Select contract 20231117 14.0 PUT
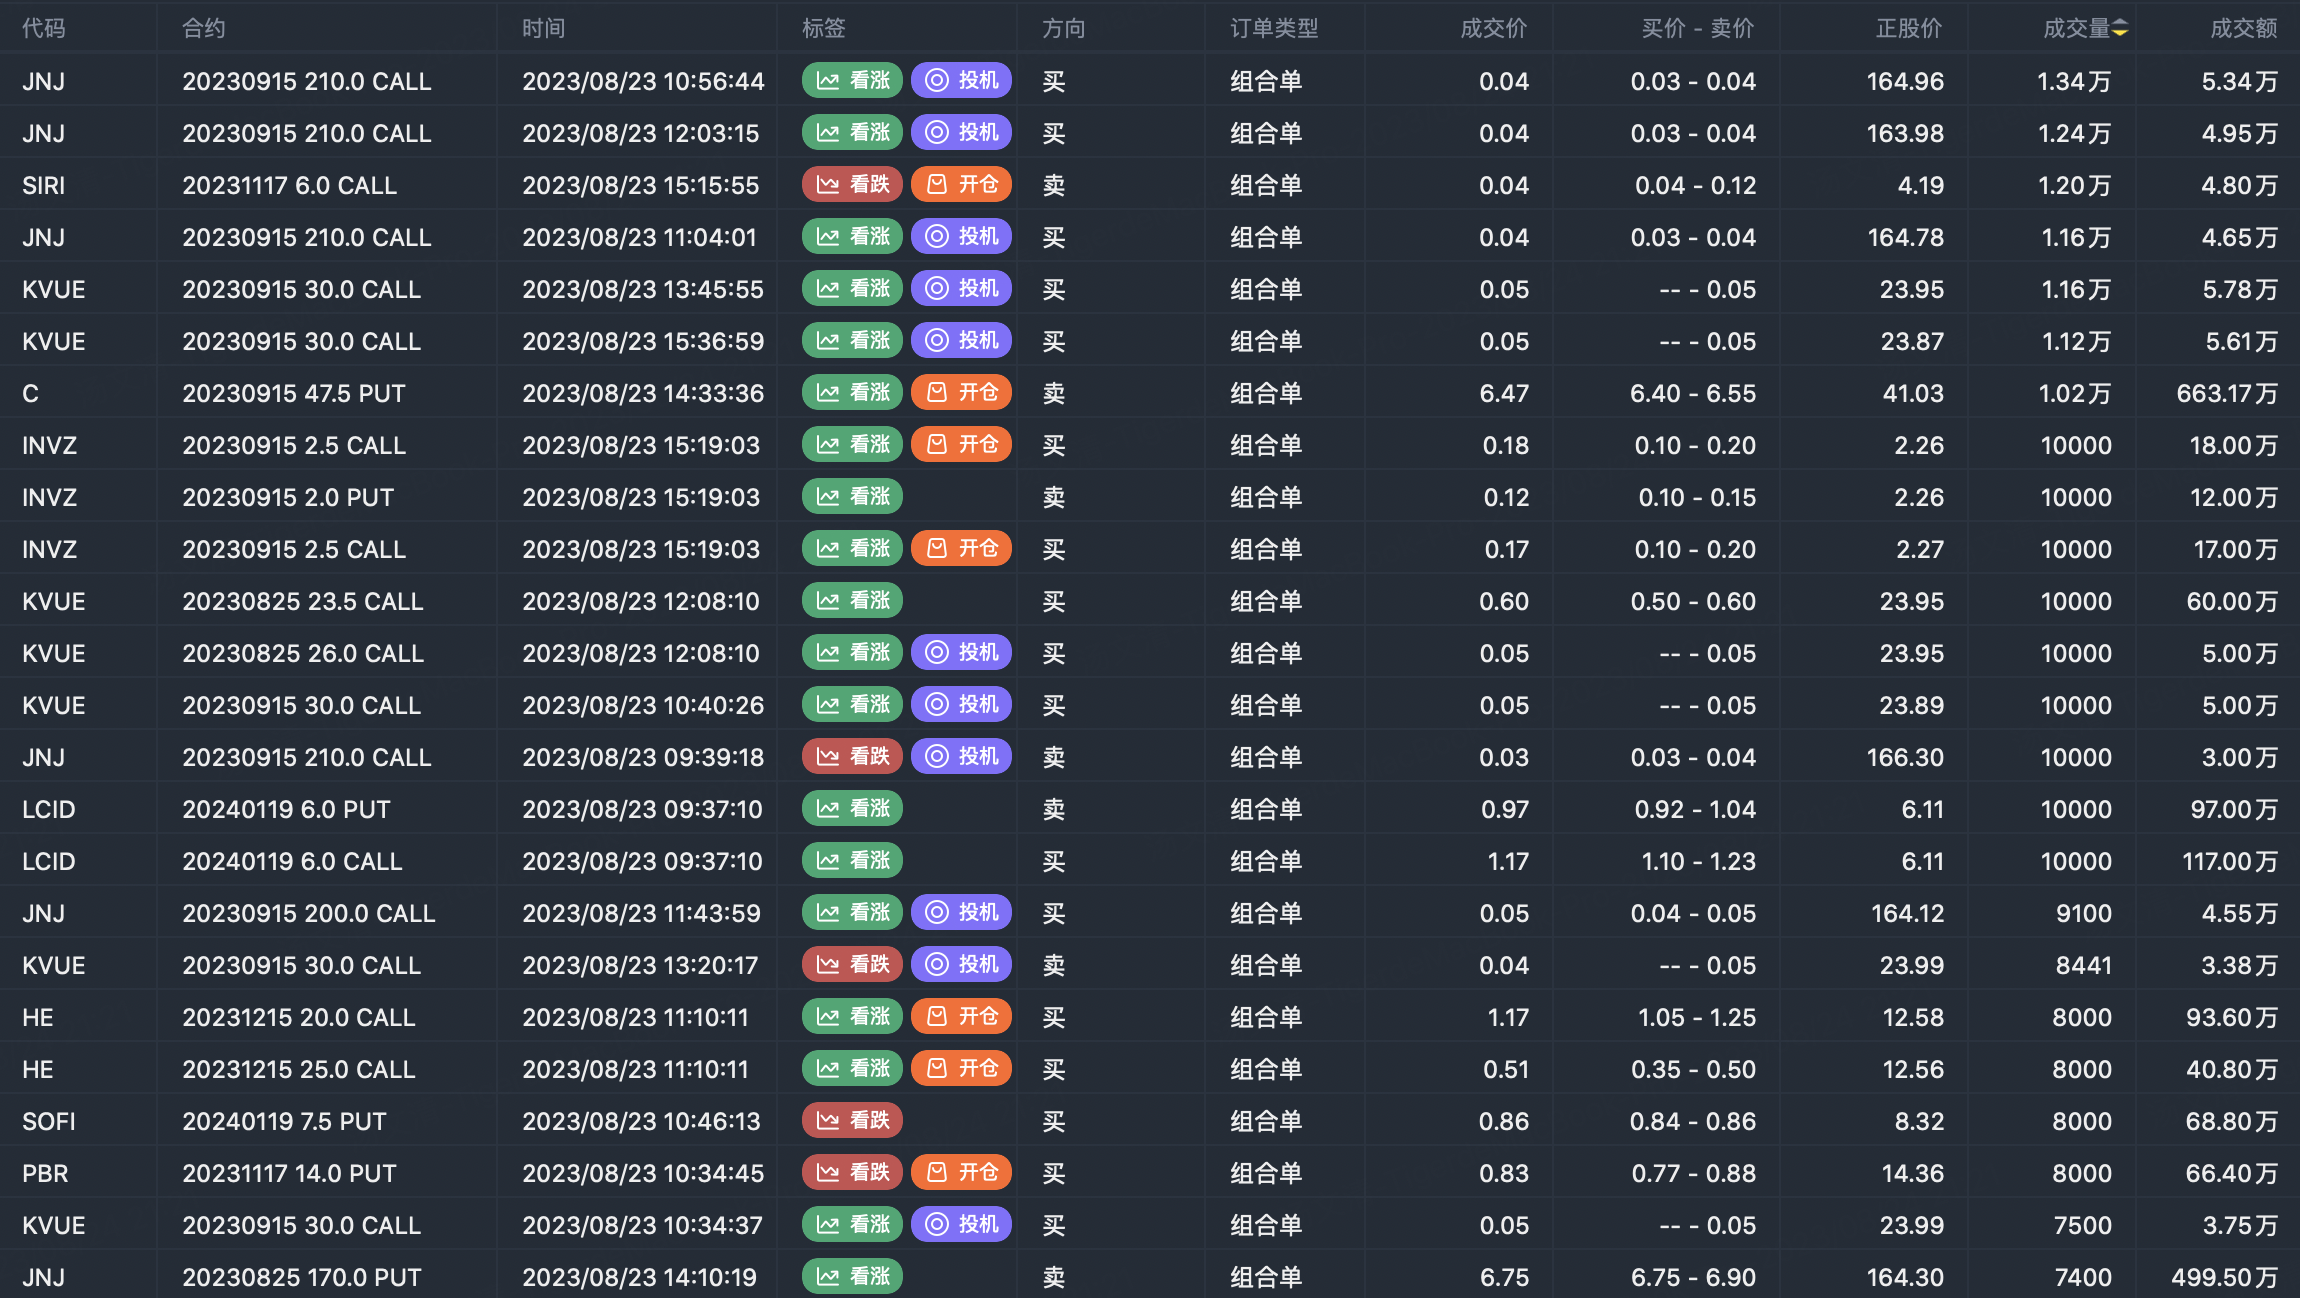 (289, 1174)
